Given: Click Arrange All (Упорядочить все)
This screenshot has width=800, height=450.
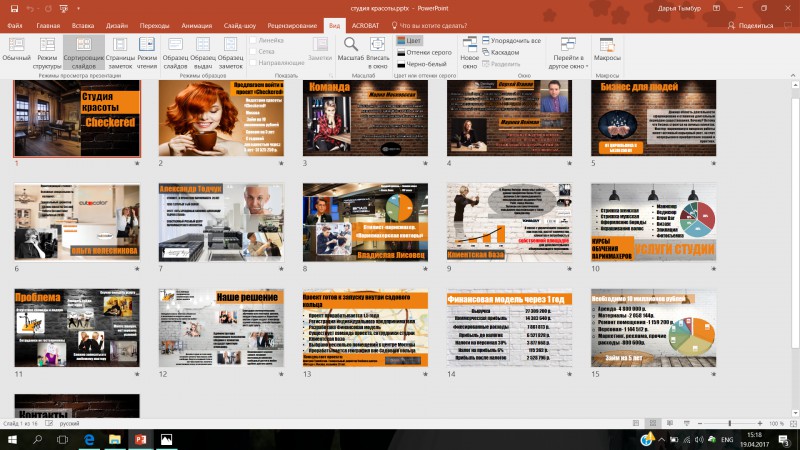Looking at the screenshot, I should (512, 40).
